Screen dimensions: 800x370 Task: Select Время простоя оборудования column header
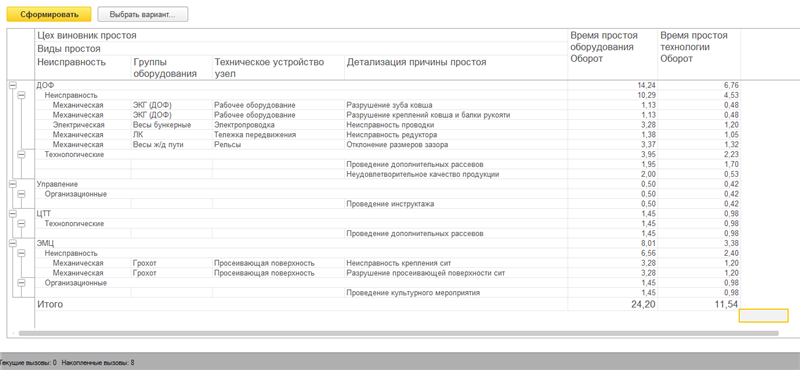[613, 54]
